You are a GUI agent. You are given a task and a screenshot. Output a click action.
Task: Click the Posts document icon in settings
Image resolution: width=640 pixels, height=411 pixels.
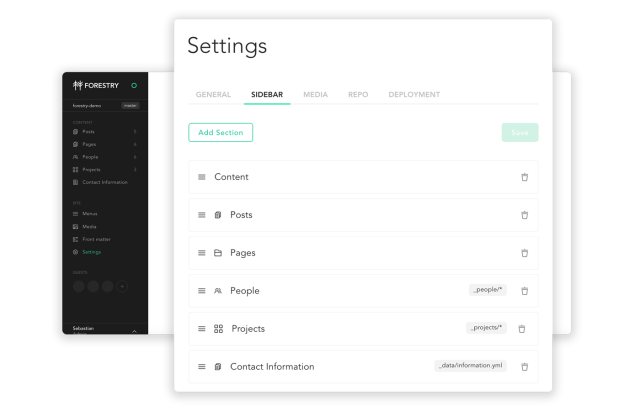pyautogui.click(x=218, y=215)
